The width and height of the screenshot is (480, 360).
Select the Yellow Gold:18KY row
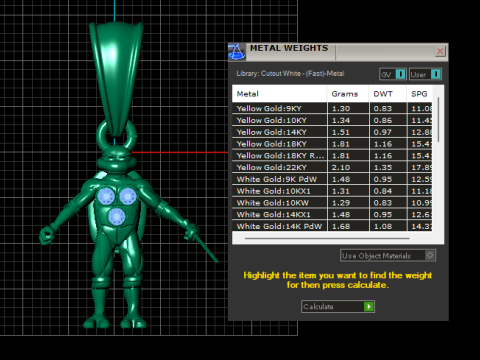332,144
